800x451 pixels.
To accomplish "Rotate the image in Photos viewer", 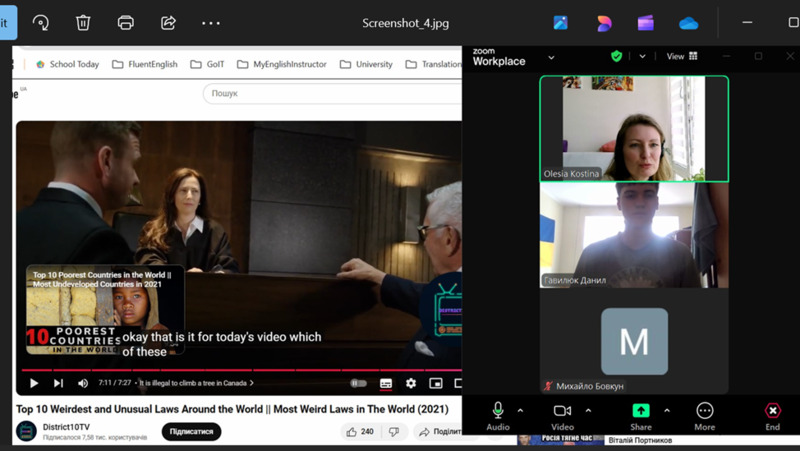I will click(41, 23).
